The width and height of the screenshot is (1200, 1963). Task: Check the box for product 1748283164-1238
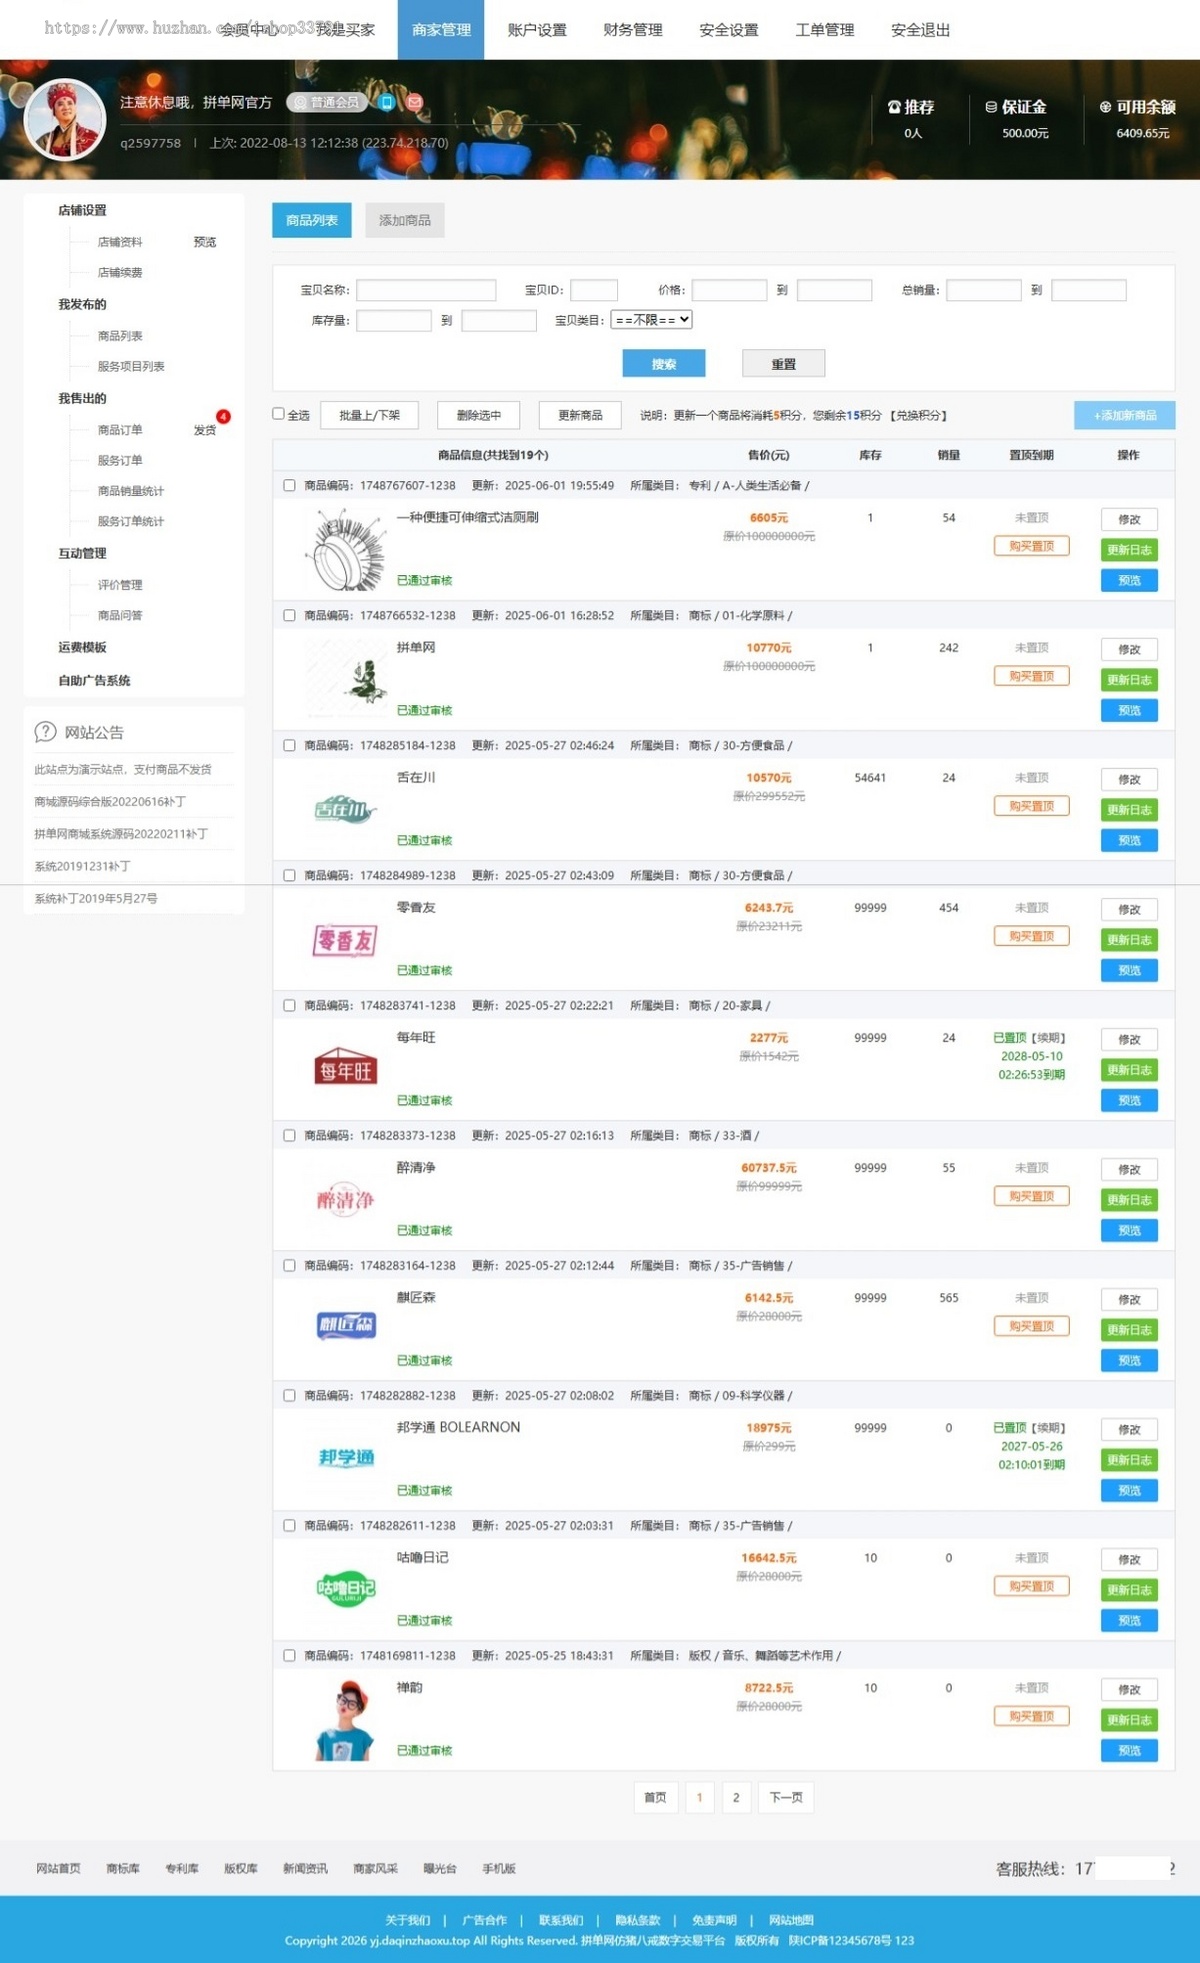coord(289,1265)
